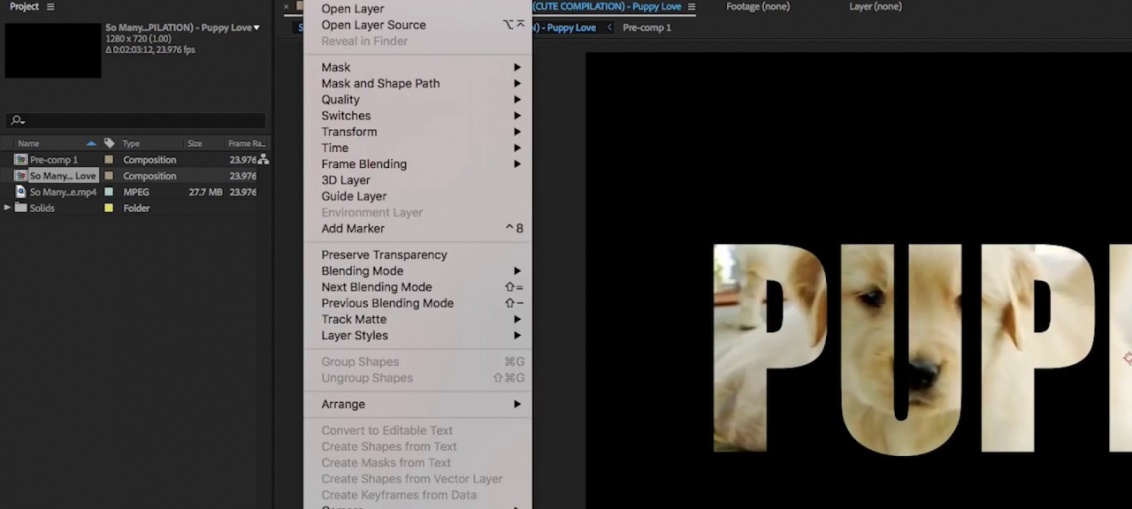Expand the Track Matte submenu arrow

pos(517,319)
